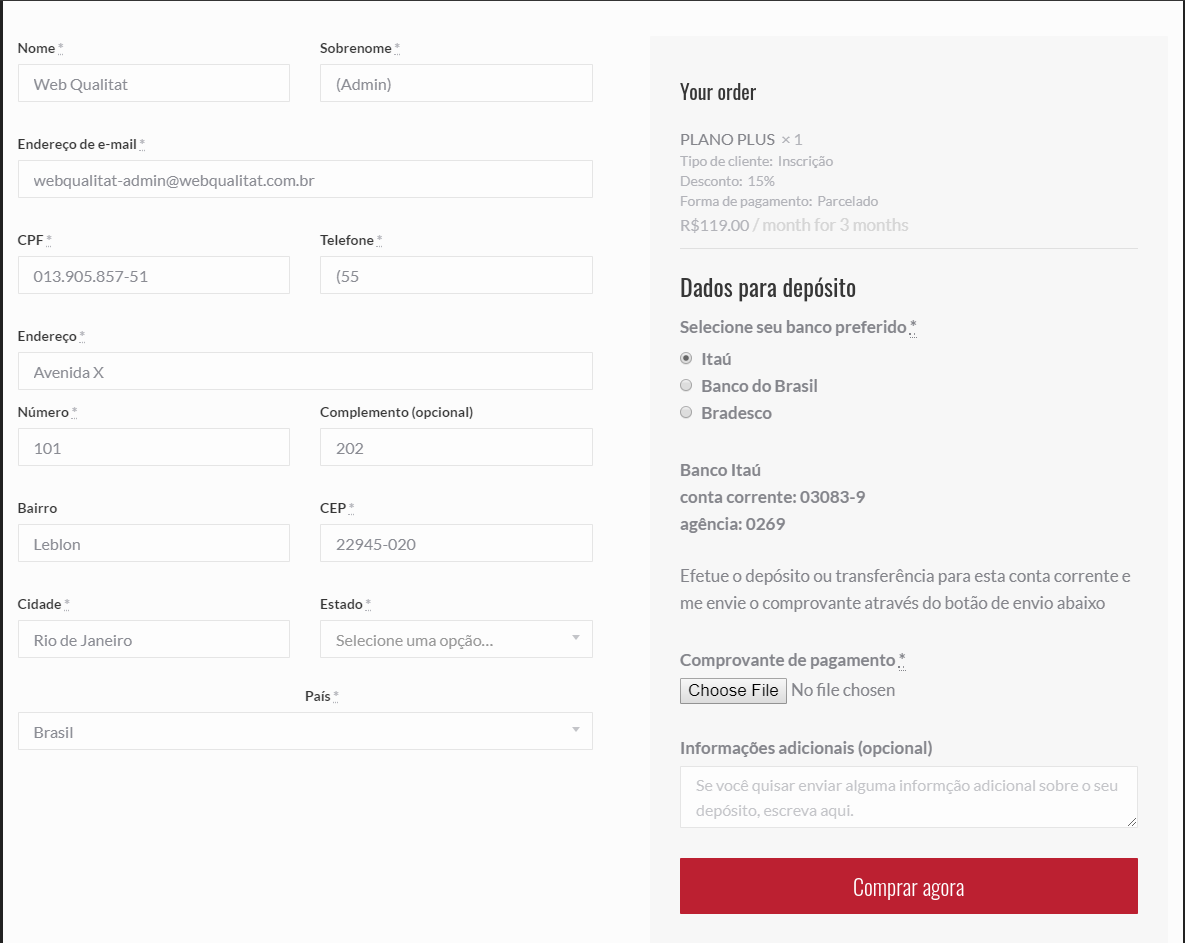
Task: Select the Bradesco radio option
Action: pos(686,412)
